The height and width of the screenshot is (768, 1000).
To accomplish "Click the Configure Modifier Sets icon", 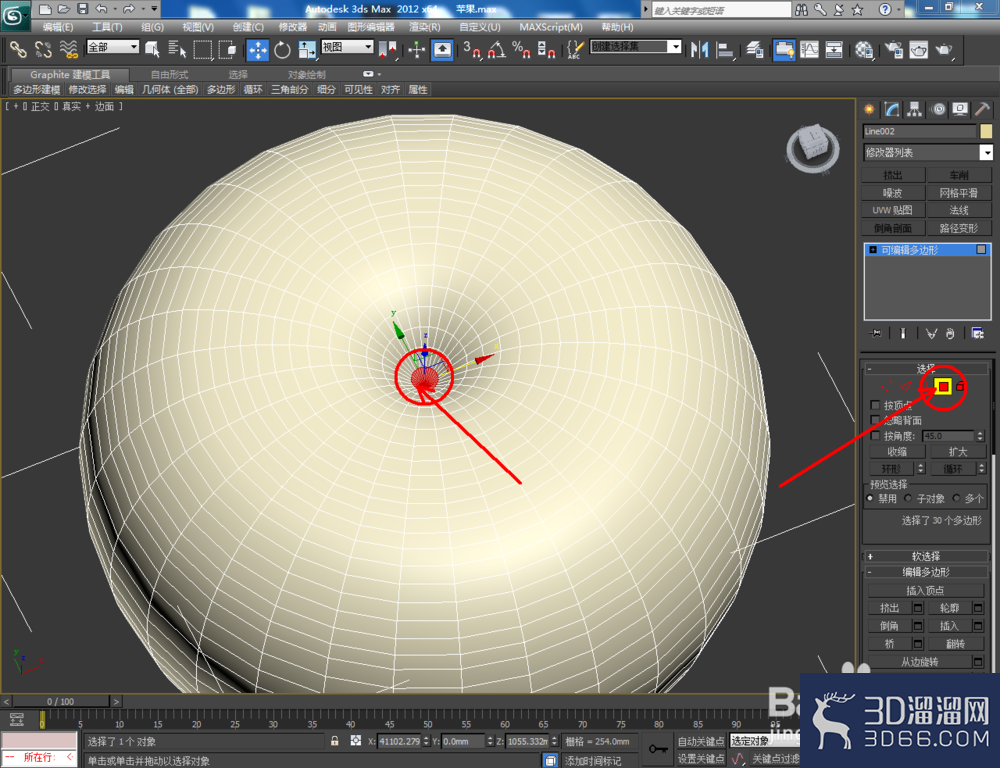I will [x=977, y=333].
